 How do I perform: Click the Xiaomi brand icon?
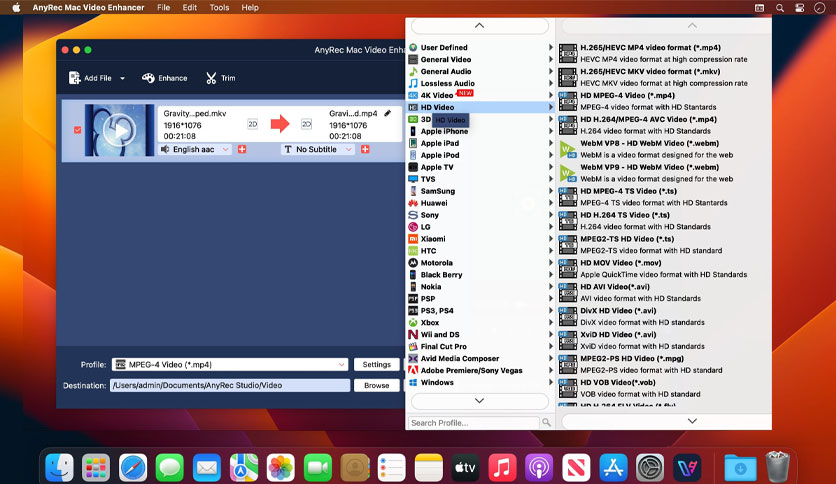pyautogui.click(x=413, y=239)
